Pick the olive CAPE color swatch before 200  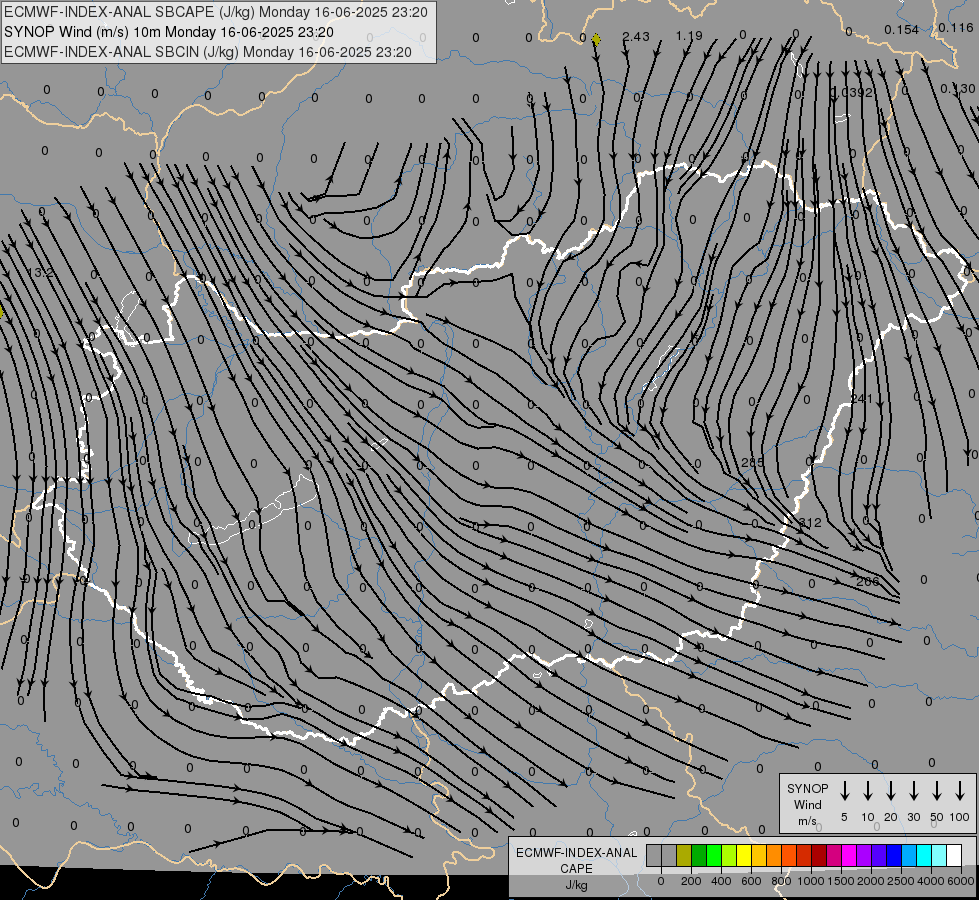(684, 855)
